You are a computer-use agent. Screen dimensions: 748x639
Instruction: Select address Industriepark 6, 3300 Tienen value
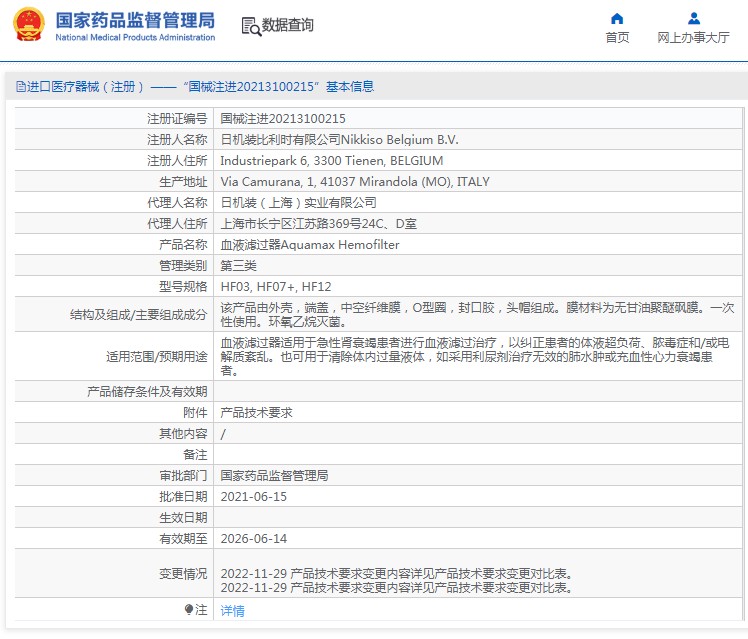click(x=332, y=161)
